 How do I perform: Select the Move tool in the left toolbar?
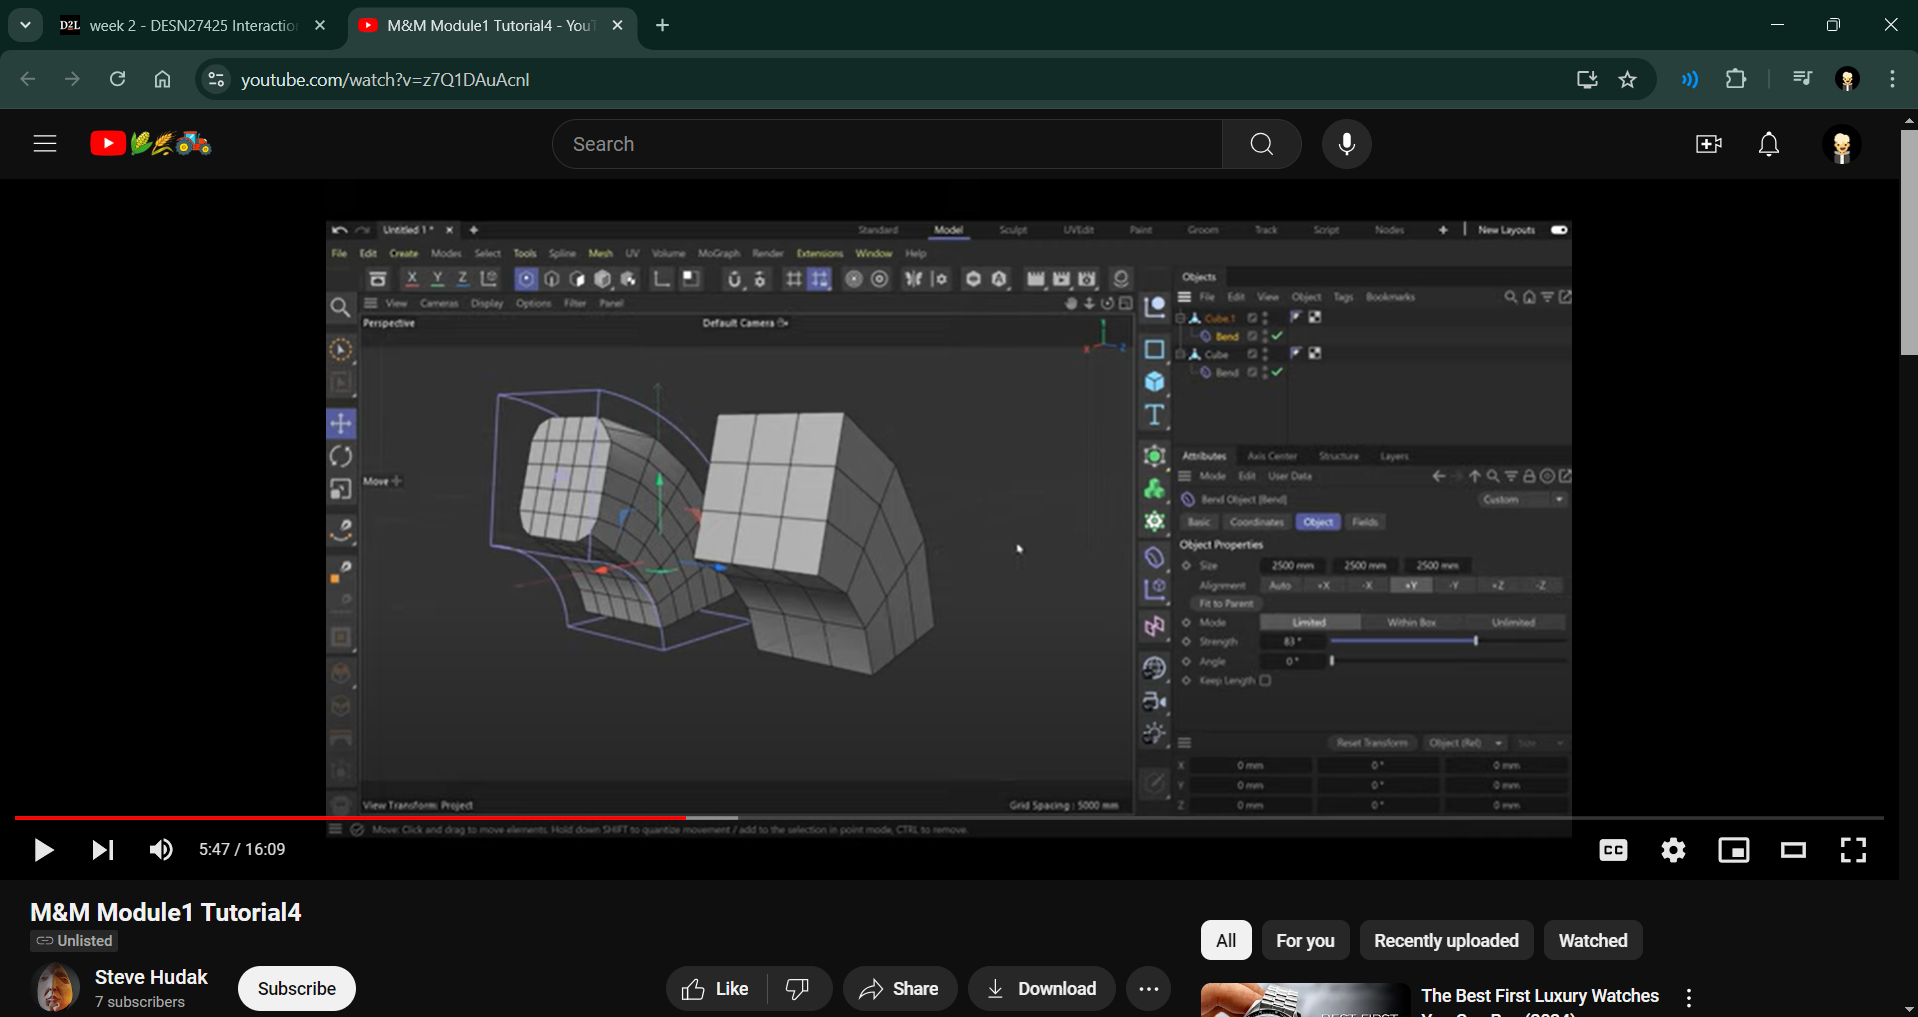(x=340, y=423)
